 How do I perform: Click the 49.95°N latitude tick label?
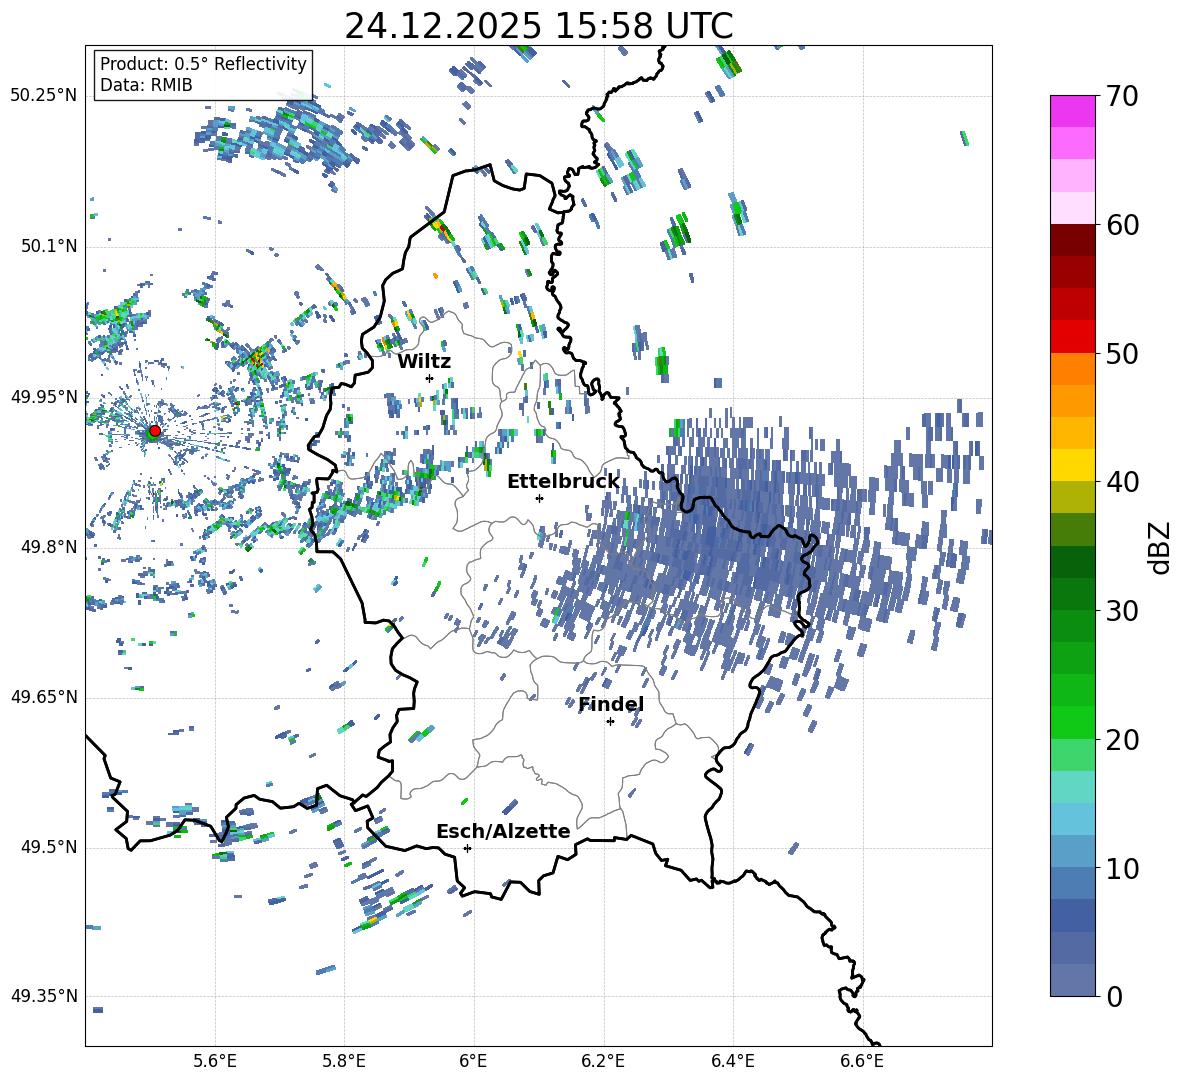pos(44,397)
